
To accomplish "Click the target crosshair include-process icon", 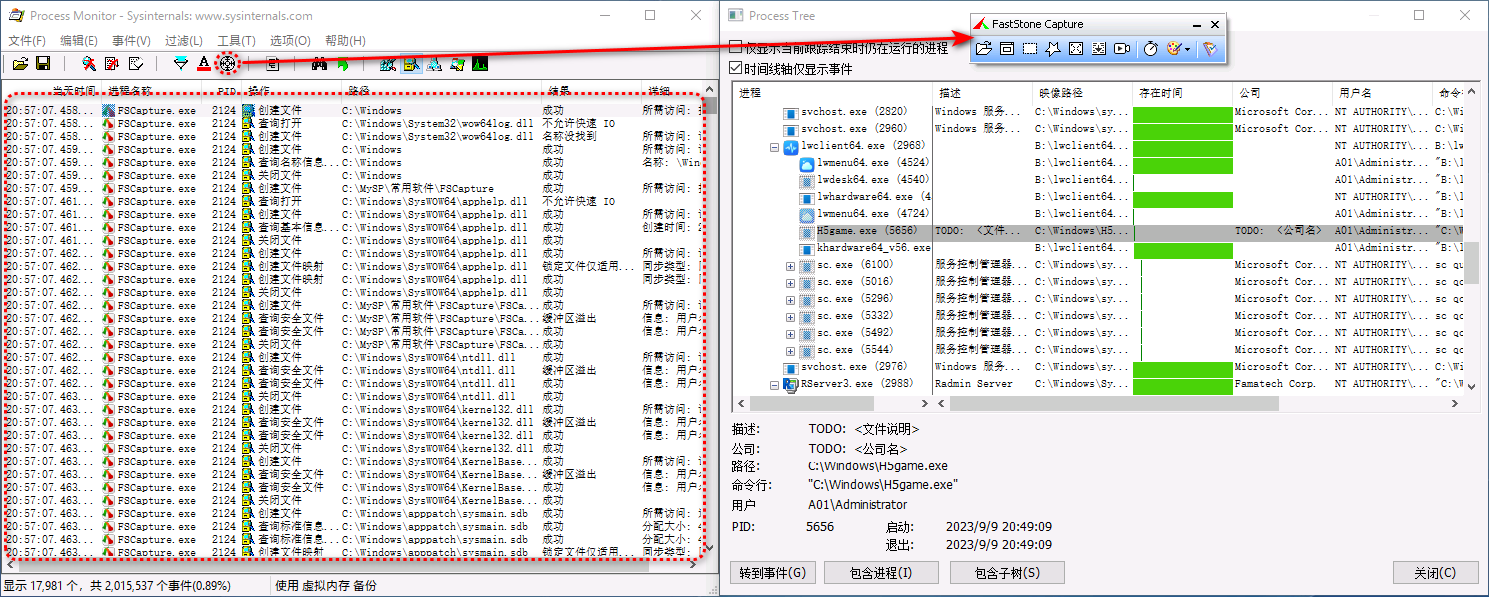I will pos(228,64).
